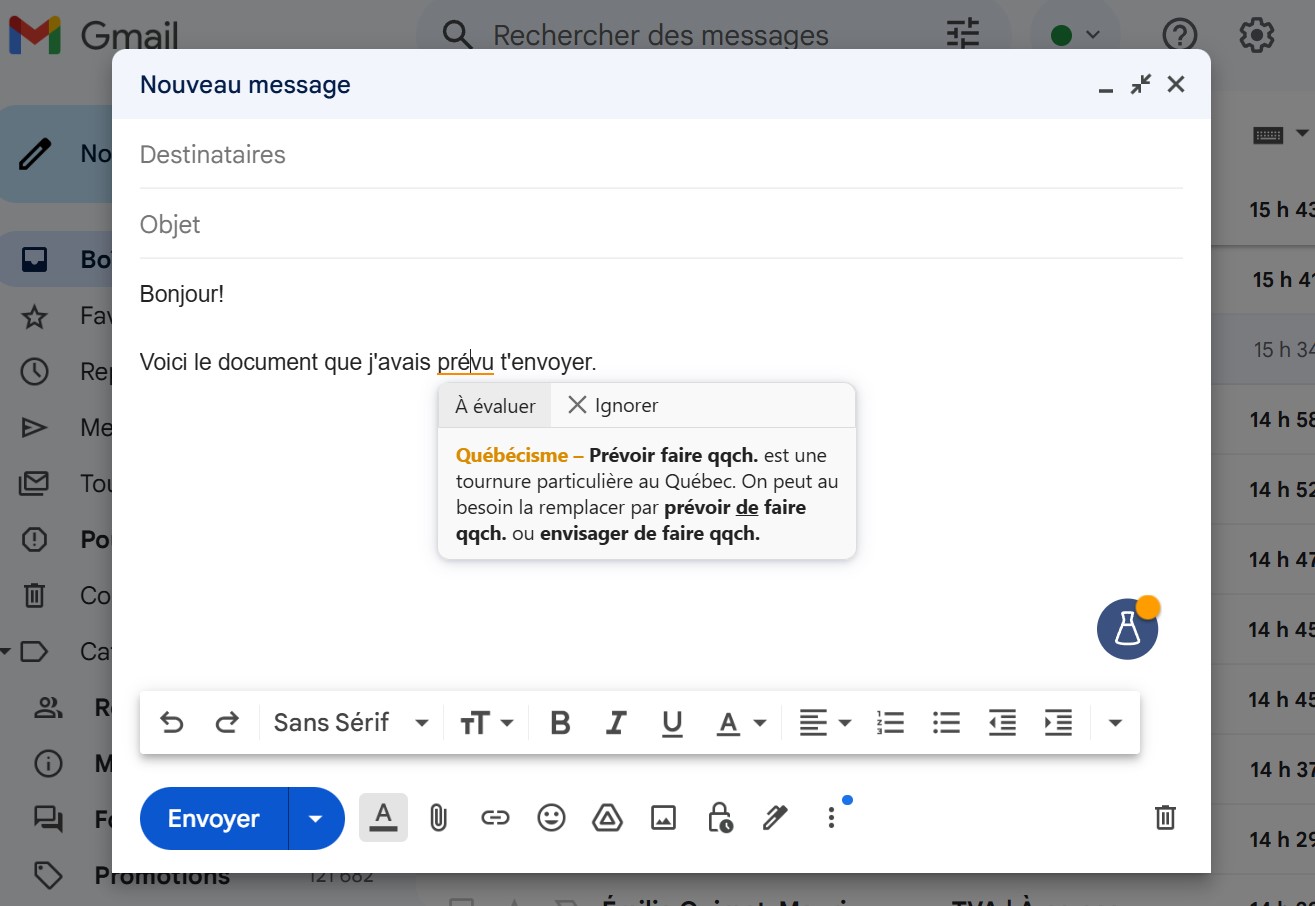Open the Gmail help menu
This screenshot has height=906, width=1315.
coord(1180,35)
